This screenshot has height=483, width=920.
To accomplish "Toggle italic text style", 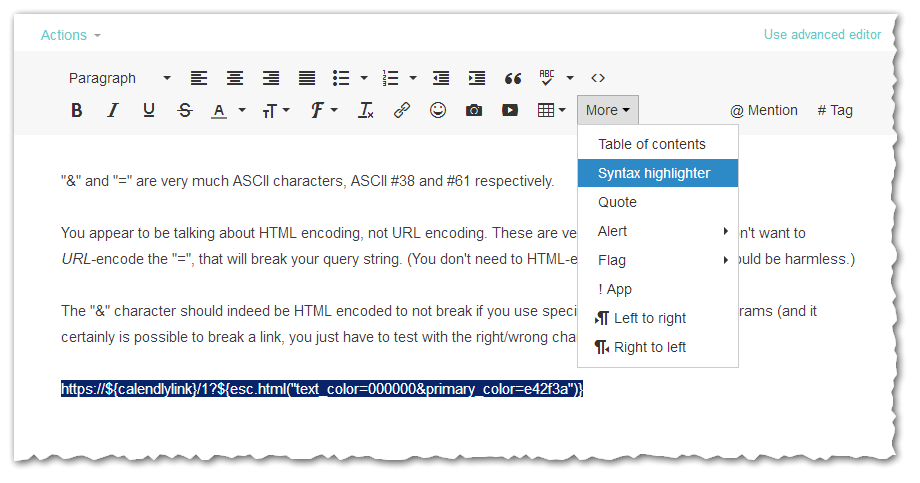I will tap(113, 111).
